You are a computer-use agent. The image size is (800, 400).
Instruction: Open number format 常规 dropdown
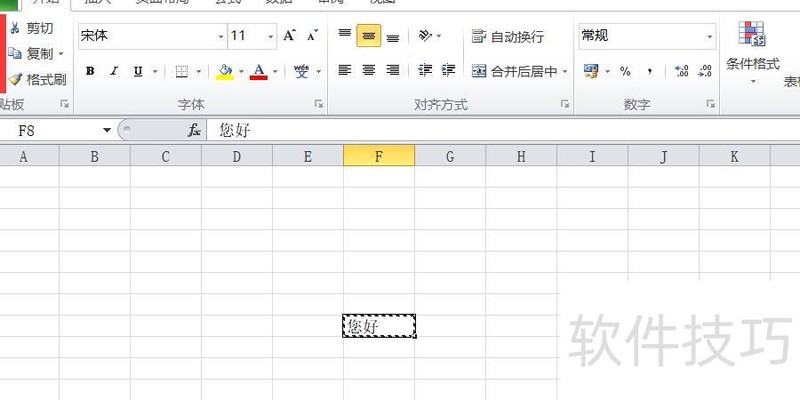point(709,37)
